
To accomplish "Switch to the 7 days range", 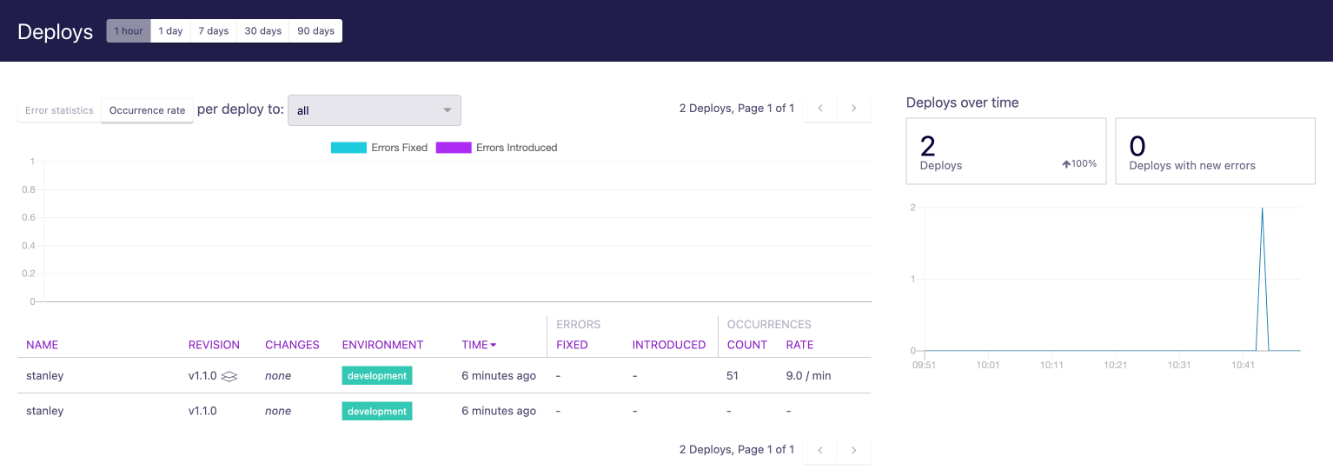I will [213, 31].
